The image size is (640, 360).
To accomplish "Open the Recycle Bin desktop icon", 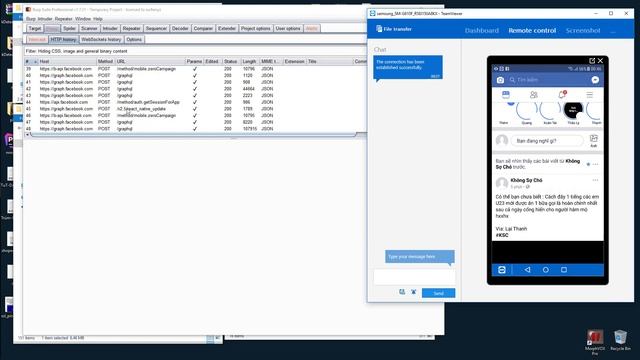I will point(620,340).
